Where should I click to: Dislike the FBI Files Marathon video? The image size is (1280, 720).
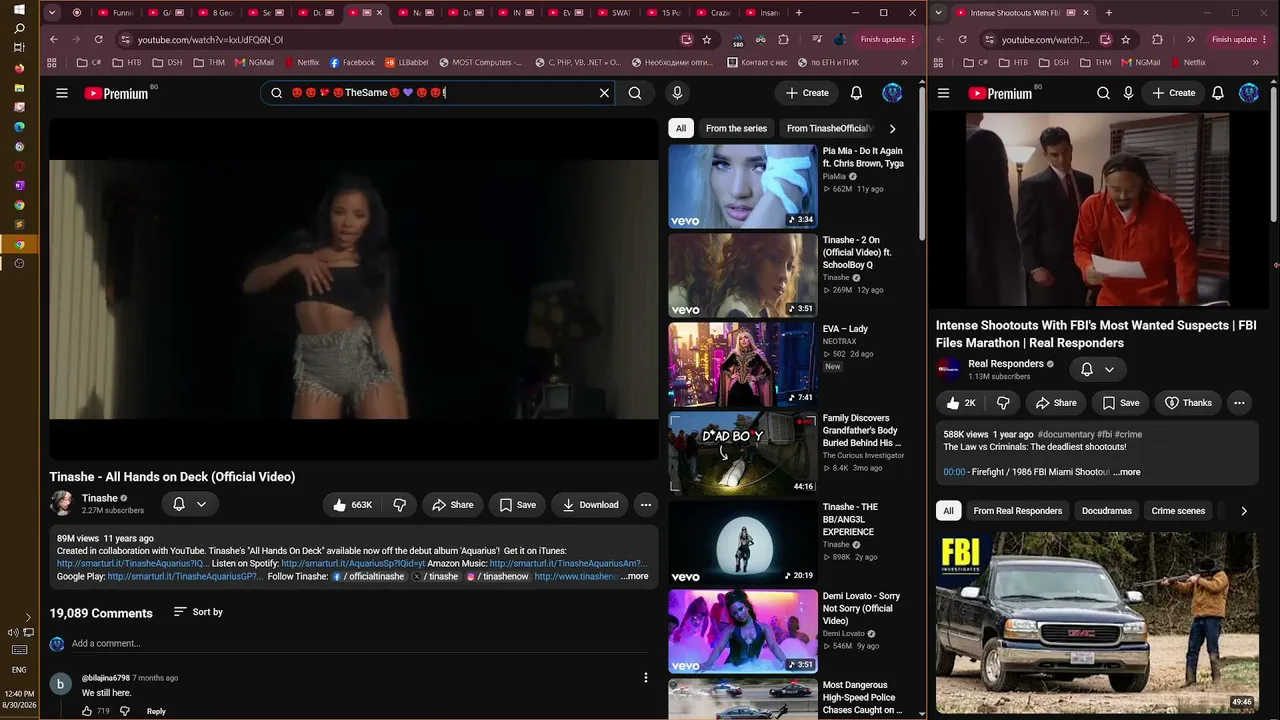1003,403
